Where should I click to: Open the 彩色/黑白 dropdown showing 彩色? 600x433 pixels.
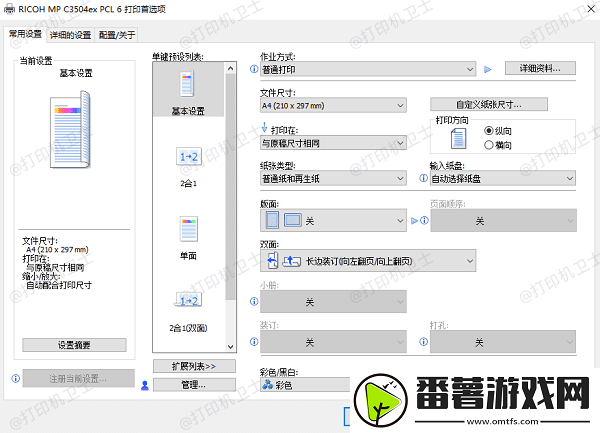[x=305, y=384]
